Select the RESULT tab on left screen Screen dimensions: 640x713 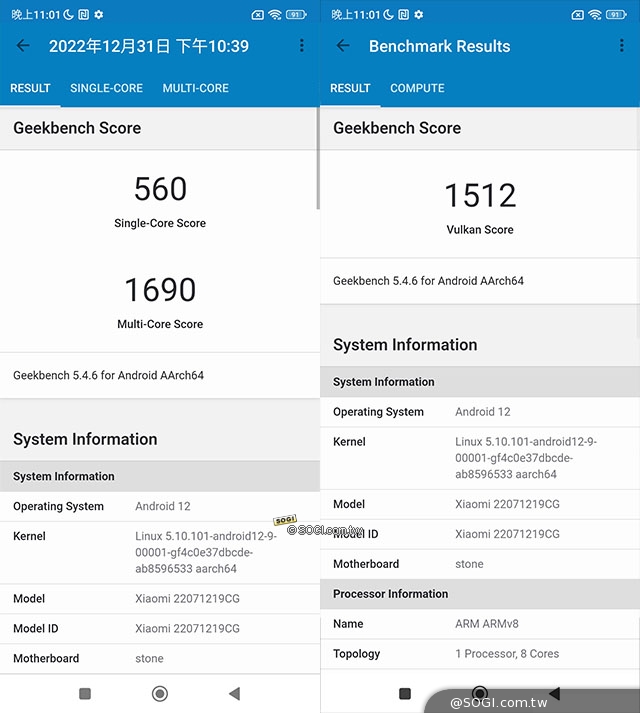(30, 88)
